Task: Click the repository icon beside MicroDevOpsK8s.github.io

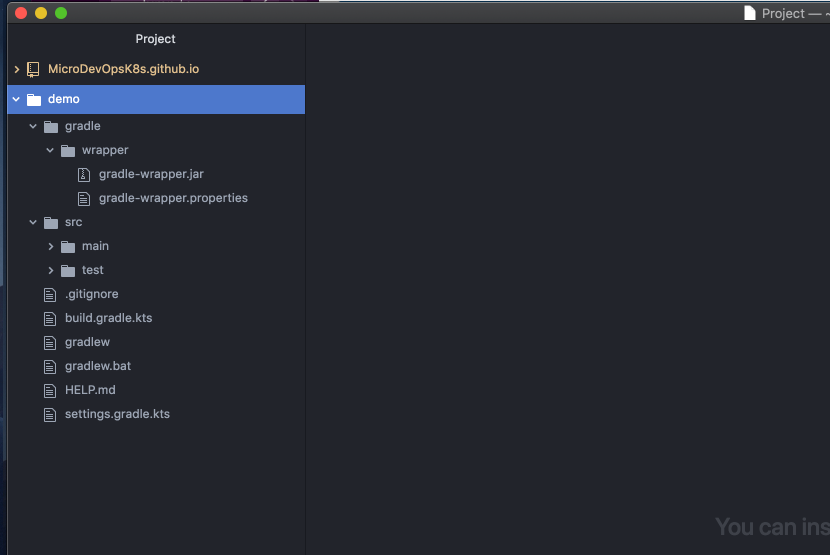Action: (x=33, y=69)
